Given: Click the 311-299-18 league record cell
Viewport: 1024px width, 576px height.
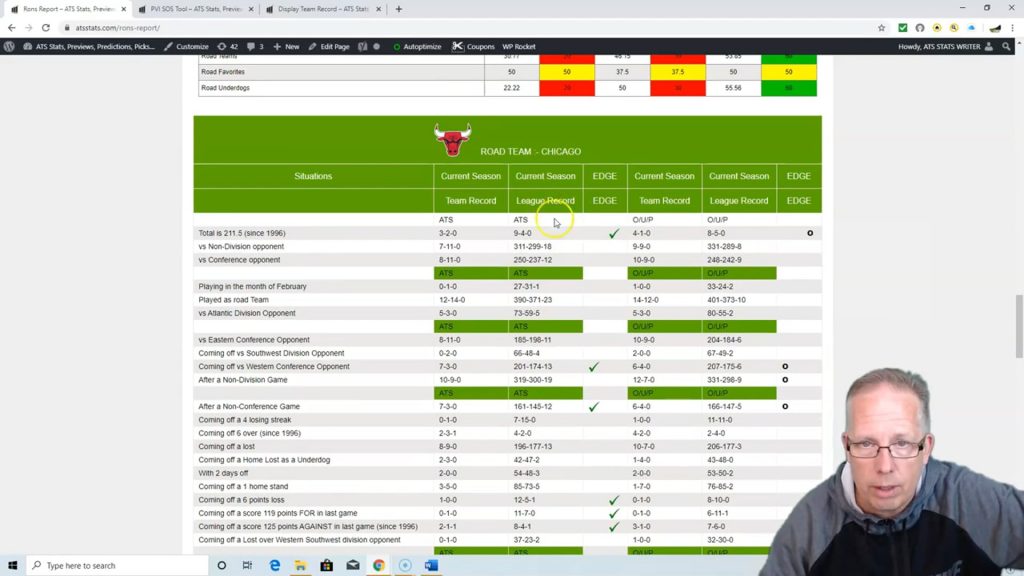Looking at the screenshot, I should point(532,246).
